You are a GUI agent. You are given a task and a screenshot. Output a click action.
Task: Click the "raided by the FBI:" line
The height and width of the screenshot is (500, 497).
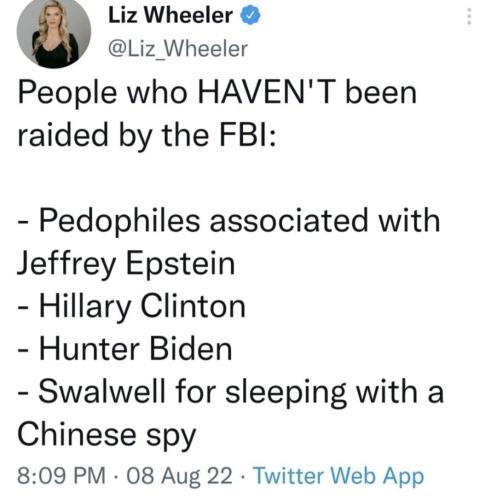(x=147, y=136)
